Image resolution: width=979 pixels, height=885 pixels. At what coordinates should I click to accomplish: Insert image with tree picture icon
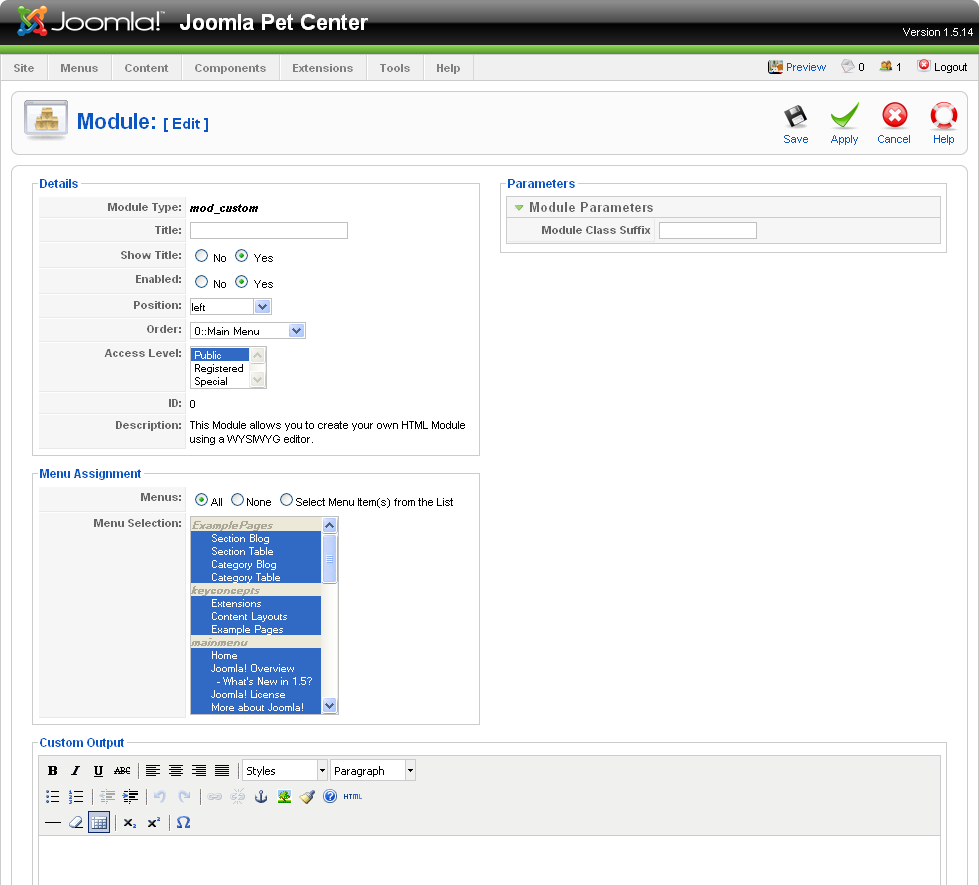[x=284, y=796]
